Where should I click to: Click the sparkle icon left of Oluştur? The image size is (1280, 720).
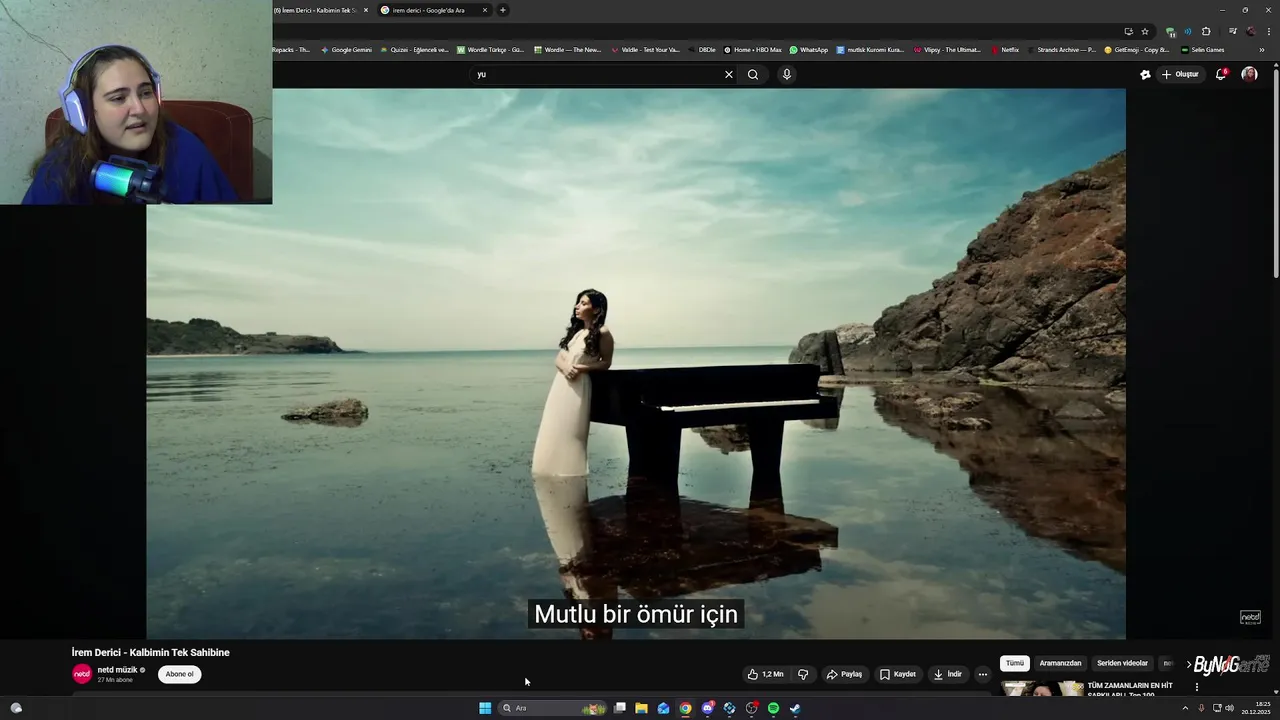click(1145, 74)
